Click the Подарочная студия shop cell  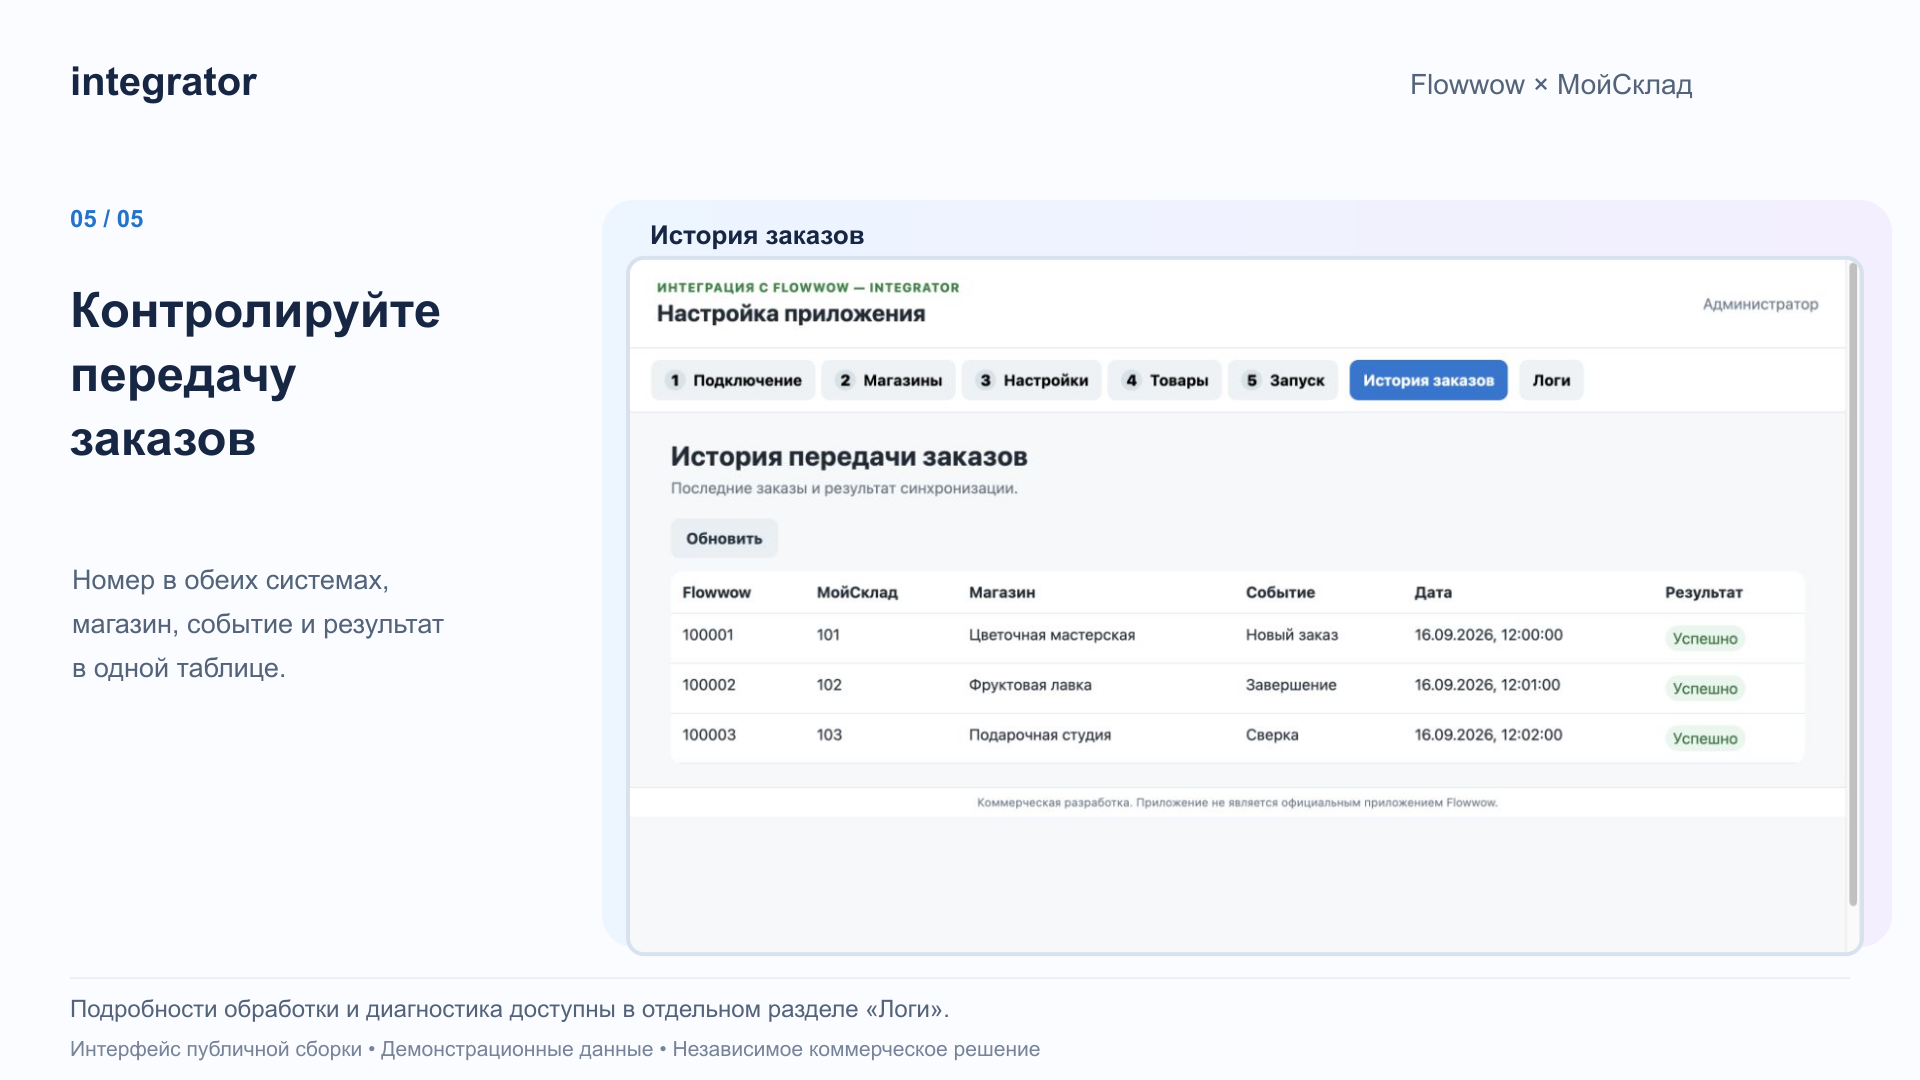[1040, 735]
